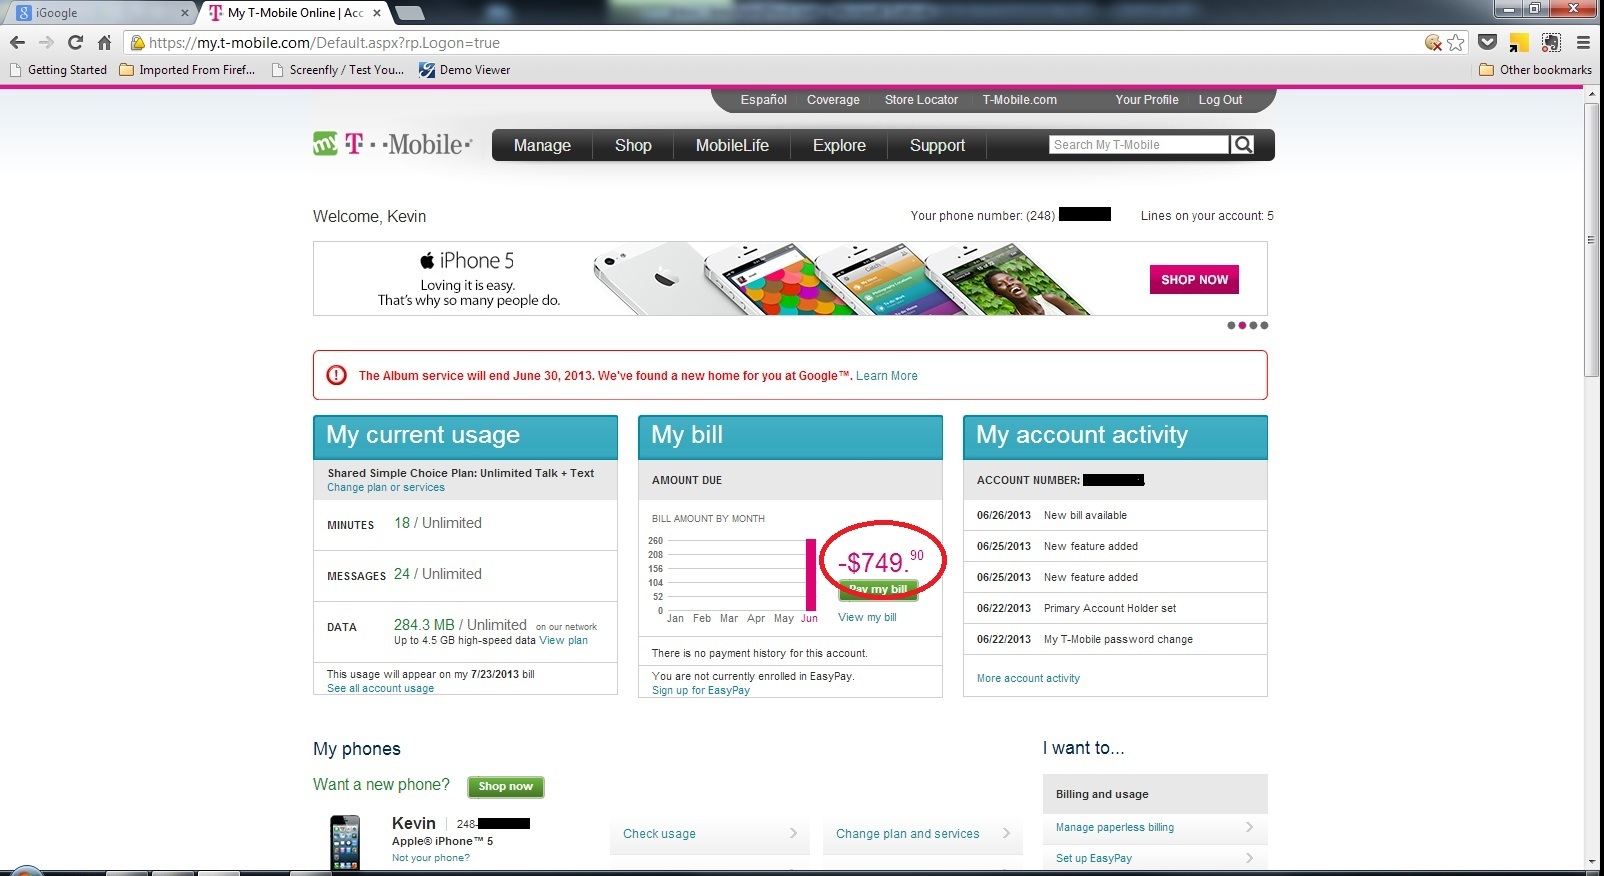This screenshot has width=1604, height=876.
Task: Click Log Out
Action: pyautogui.click(x=1220, y=100)
